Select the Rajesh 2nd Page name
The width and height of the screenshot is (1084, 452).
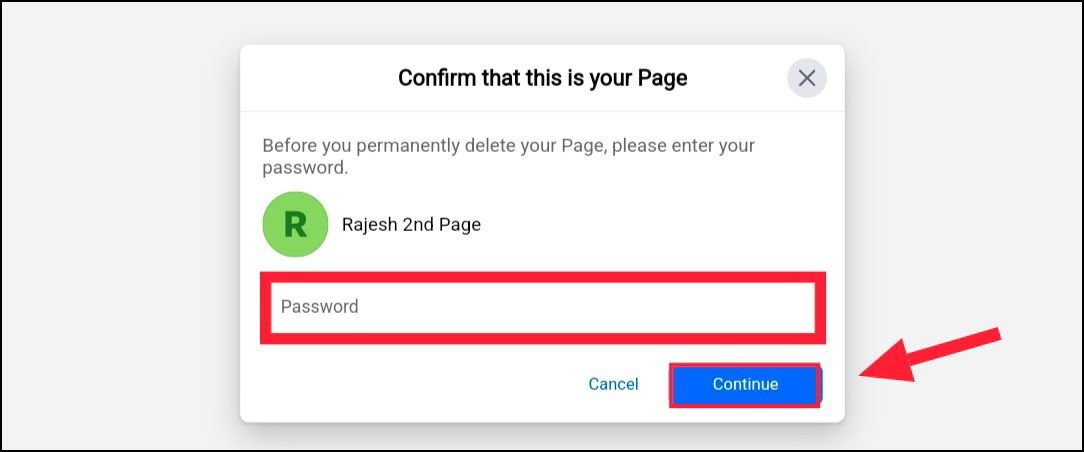point(411,225)
